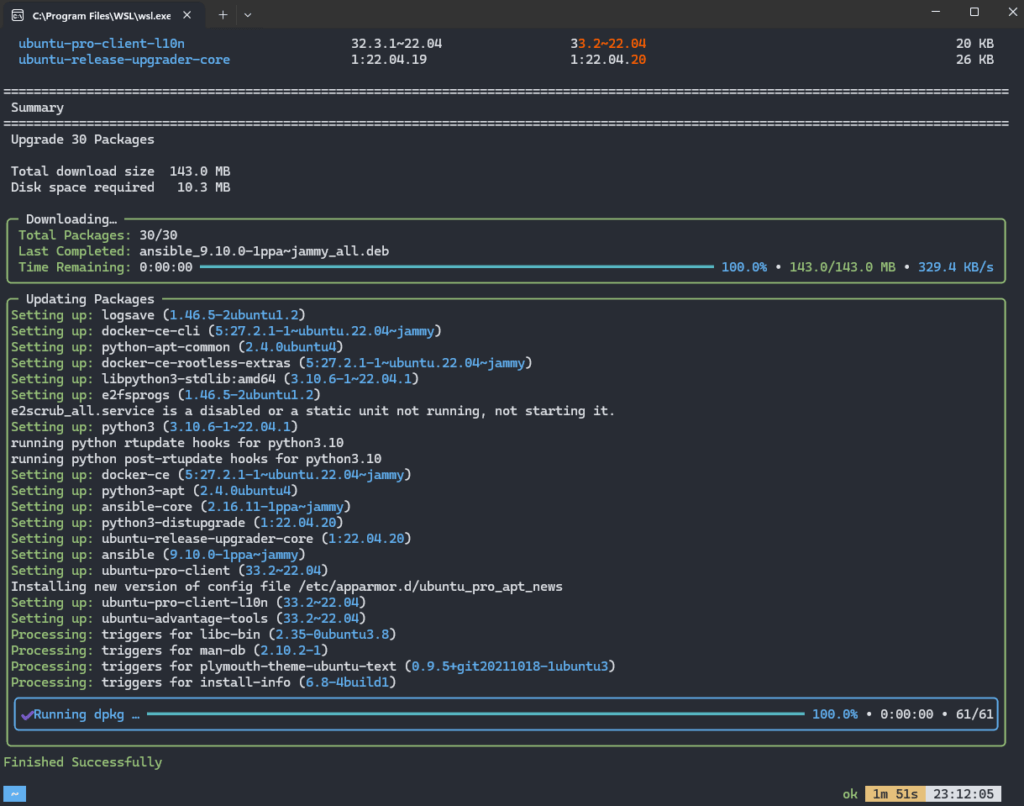
Task: Click the running python post-rtupdate hooks line
Action: [196, 459]
